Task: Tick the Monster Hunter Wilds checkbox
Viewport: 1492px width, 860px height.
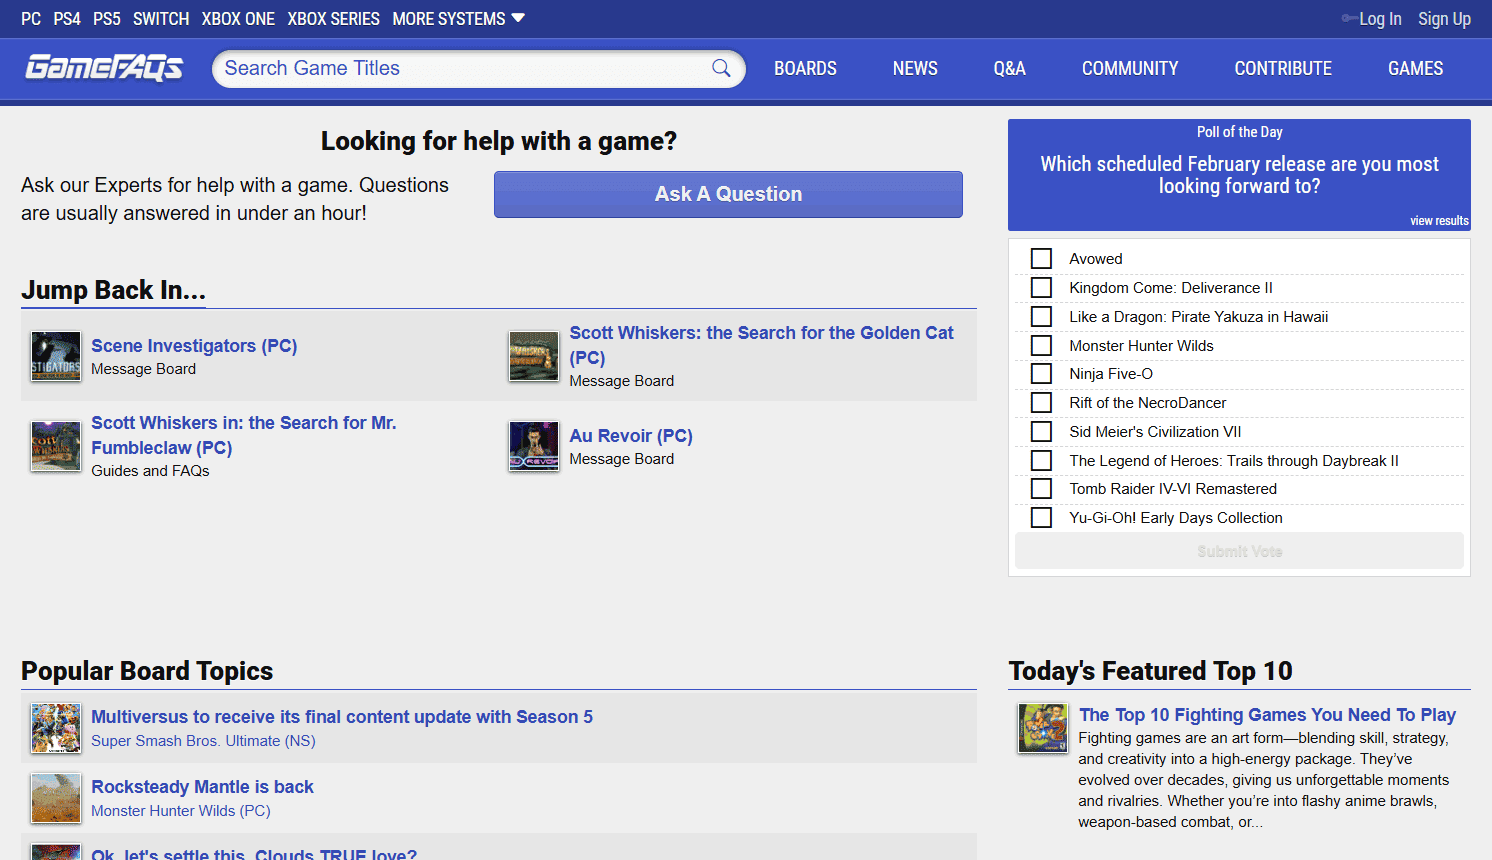Action: (1041, 346)
